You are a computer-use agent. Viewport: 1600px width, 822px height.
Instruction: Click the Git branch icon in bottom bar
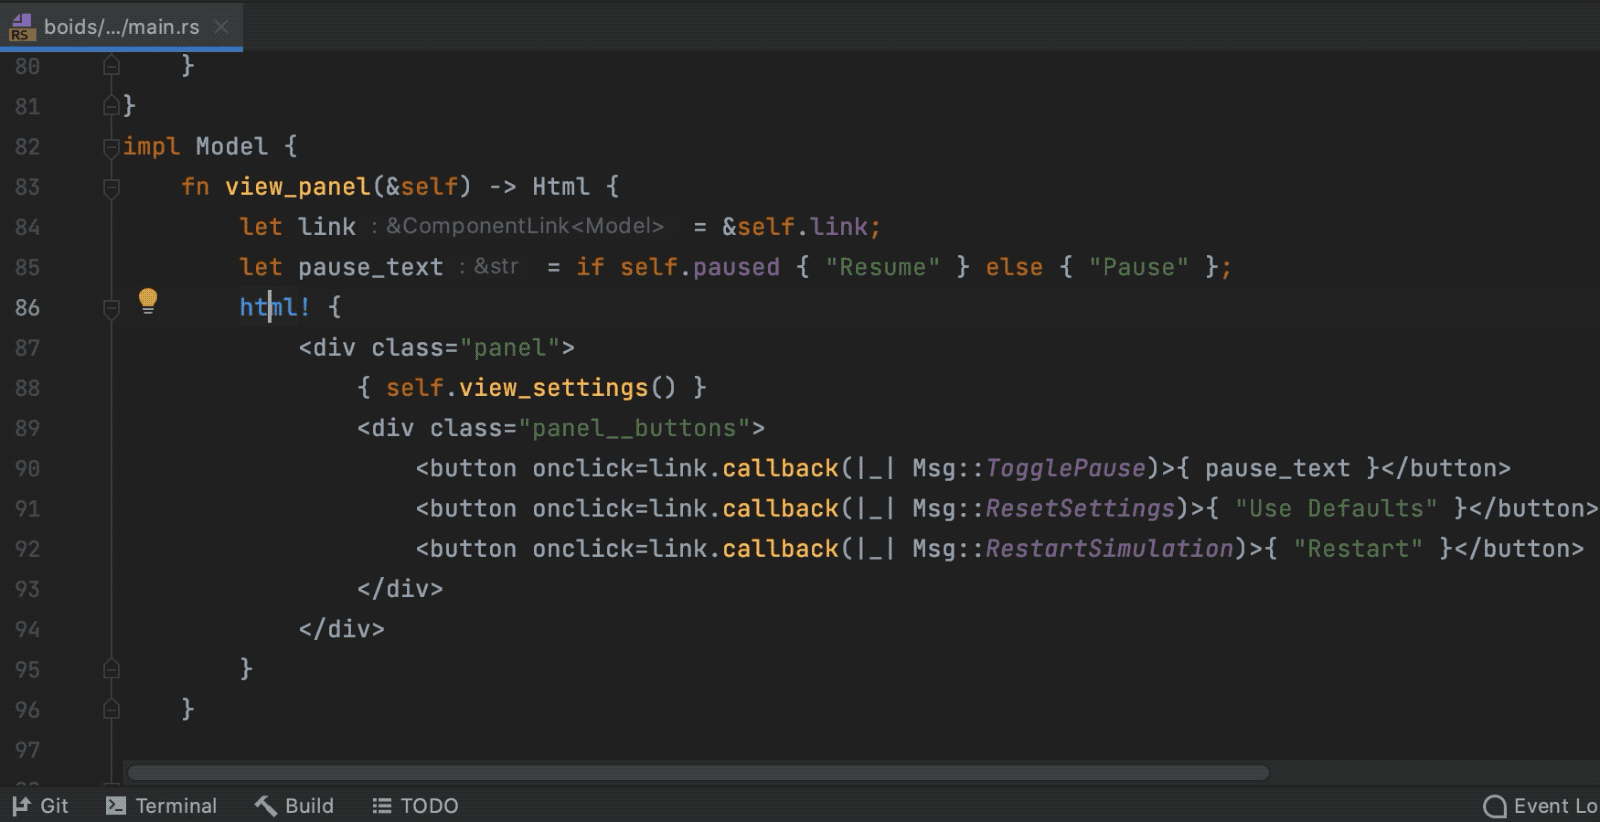pos(21,806)
